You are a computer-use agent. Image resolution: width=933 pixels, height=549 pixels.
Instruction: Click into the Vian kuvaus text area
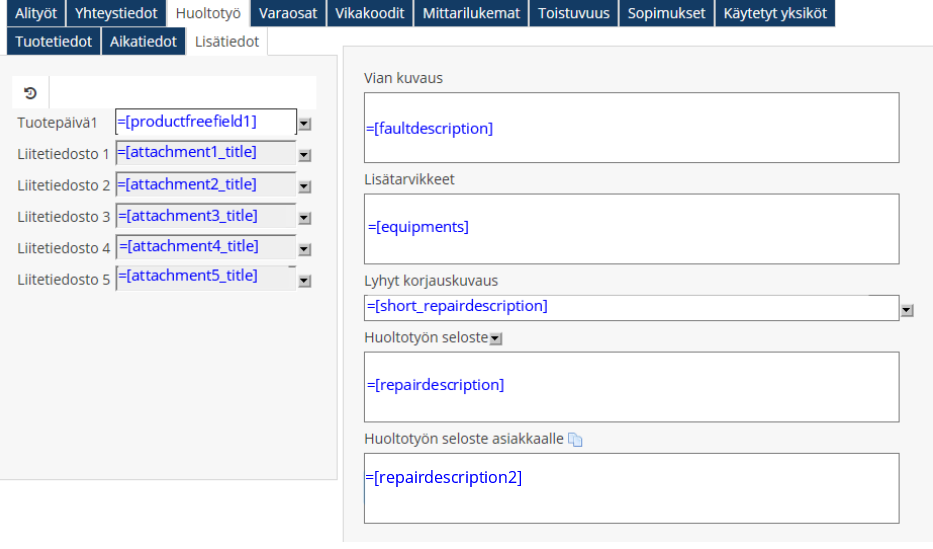pyautogui.click(x=631, y=128)
